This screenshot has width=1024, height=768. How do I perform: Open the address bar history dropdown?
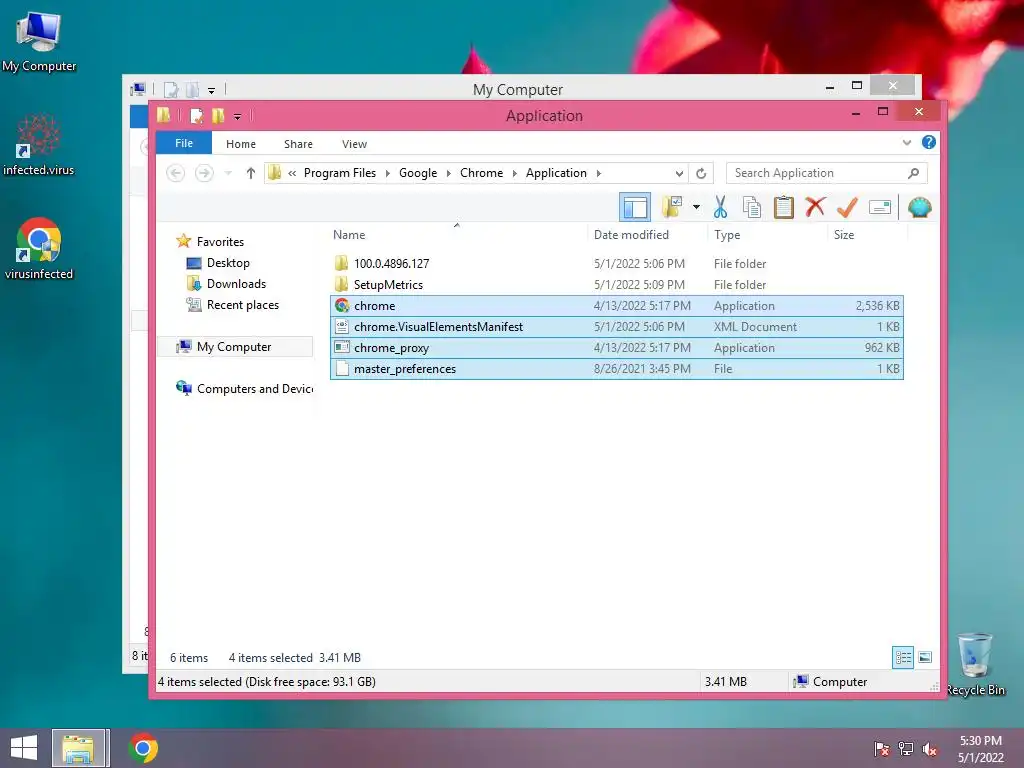coord(679,173)
